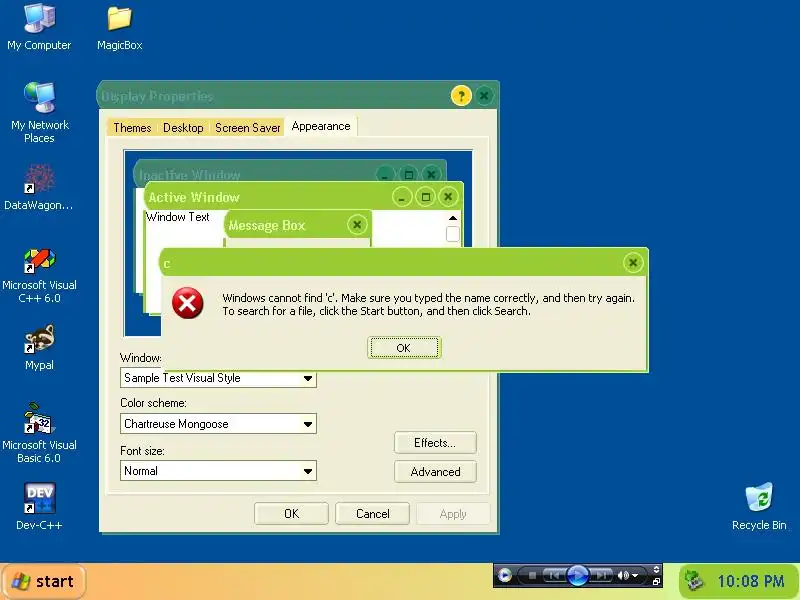Click the Stop button in media toolbar
The height and width of the screenshot is (600, 800).
[x=532, y=576]
